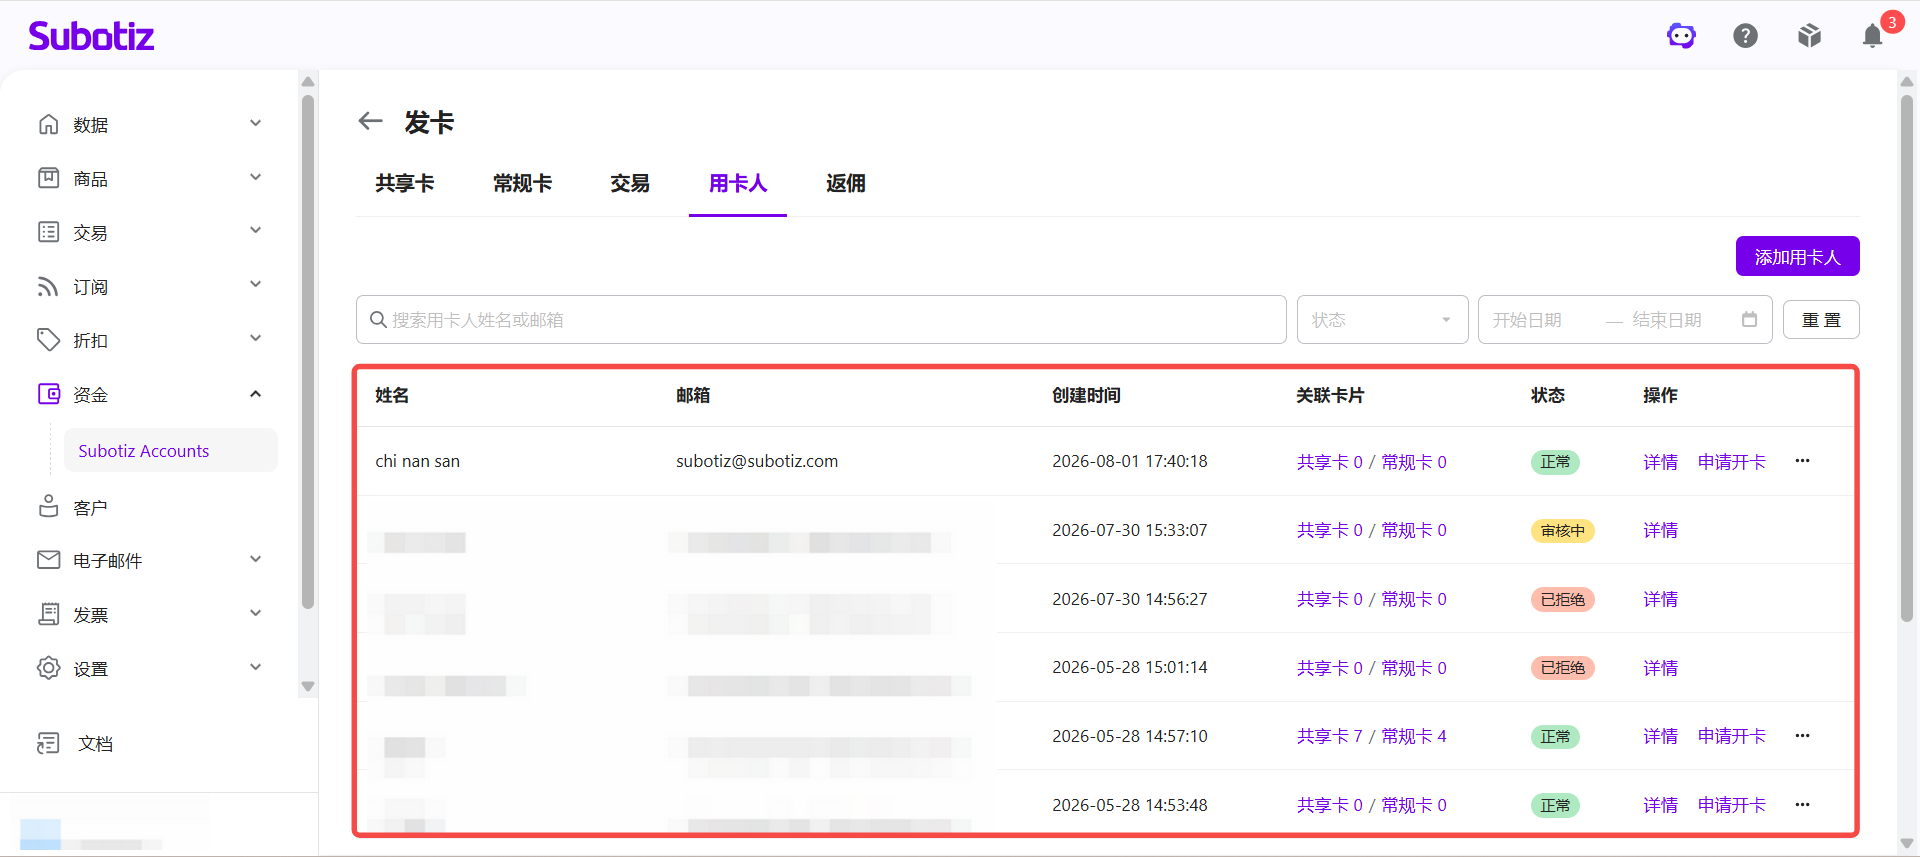
Task: Click the search magnifier icon
Action: [x=378, y=320]
